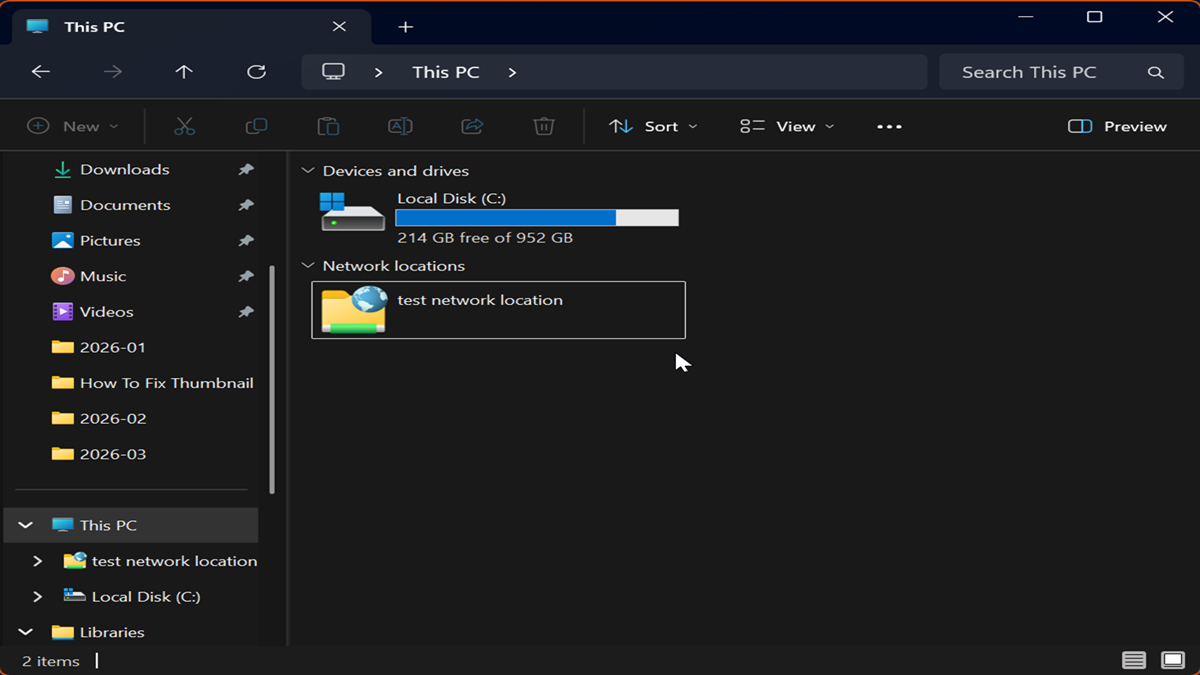Click the Delete trash icon

[543, 126]
